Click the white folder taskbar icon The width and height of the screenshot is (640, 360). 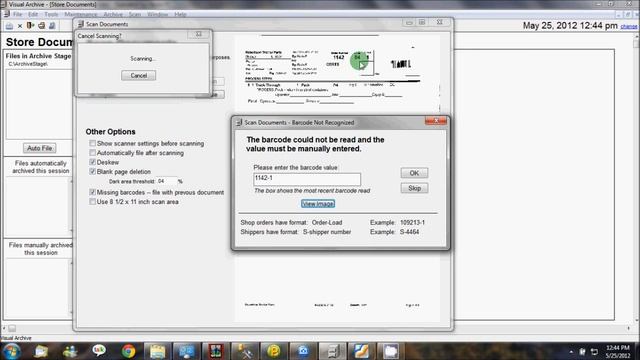(390, 351)
